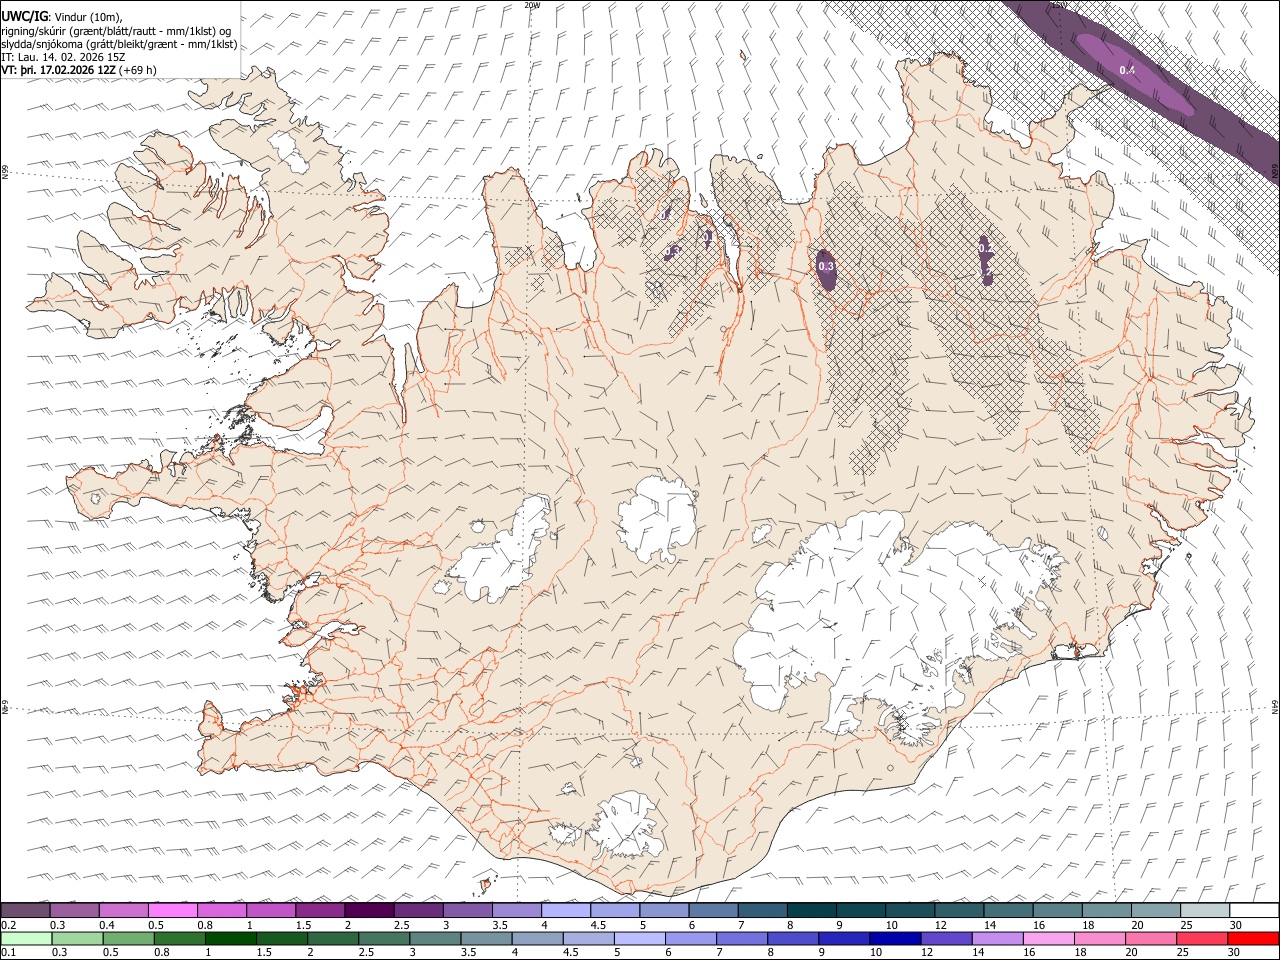Click the light pink rain swatch labeled 16
The height and width of the screenshot is (960, 1280).
click(1047, 938)
